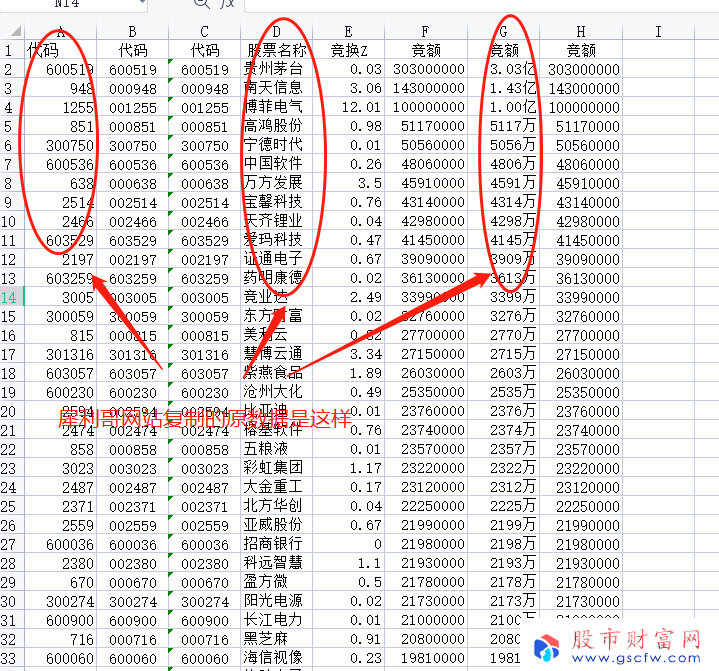Click the value 3.06 in column E
This screenshot has height=671, width=719.
(x=348, y=88)
